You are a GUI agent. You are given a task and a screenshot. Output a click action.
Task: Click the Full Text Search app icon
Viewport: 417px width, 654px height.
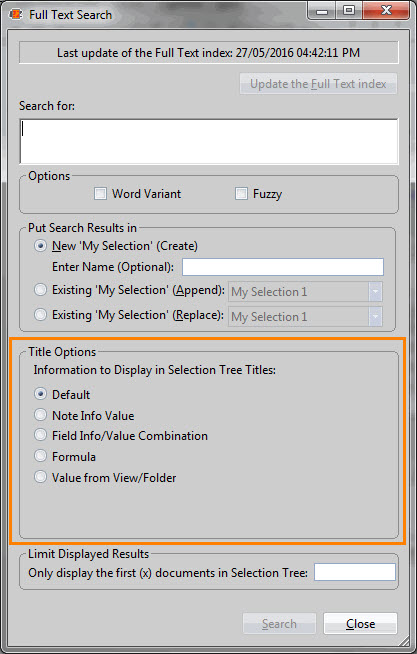tap(16, 15)
